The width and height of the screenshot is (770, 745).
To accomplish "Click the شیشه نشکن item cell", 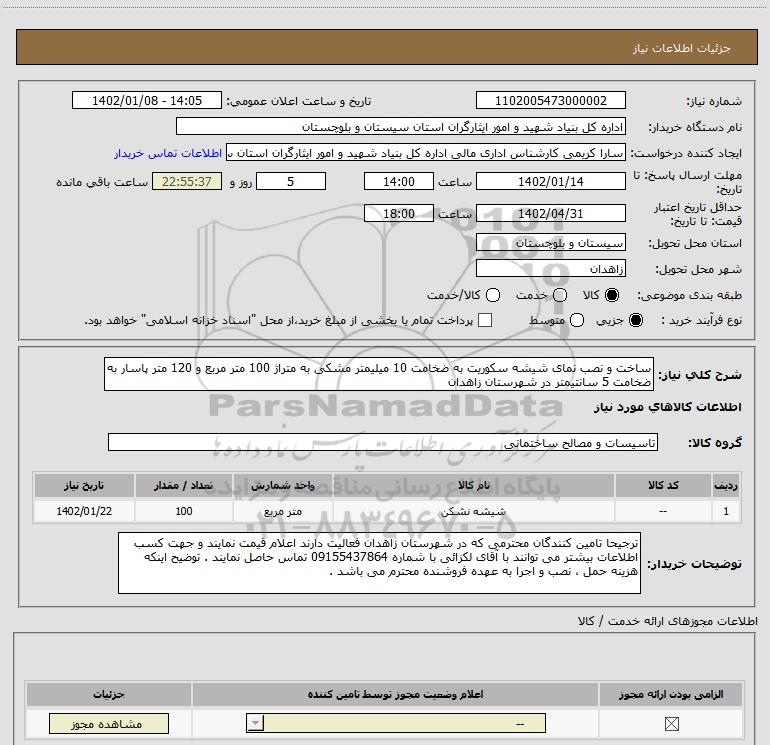I will coord(473,511).
